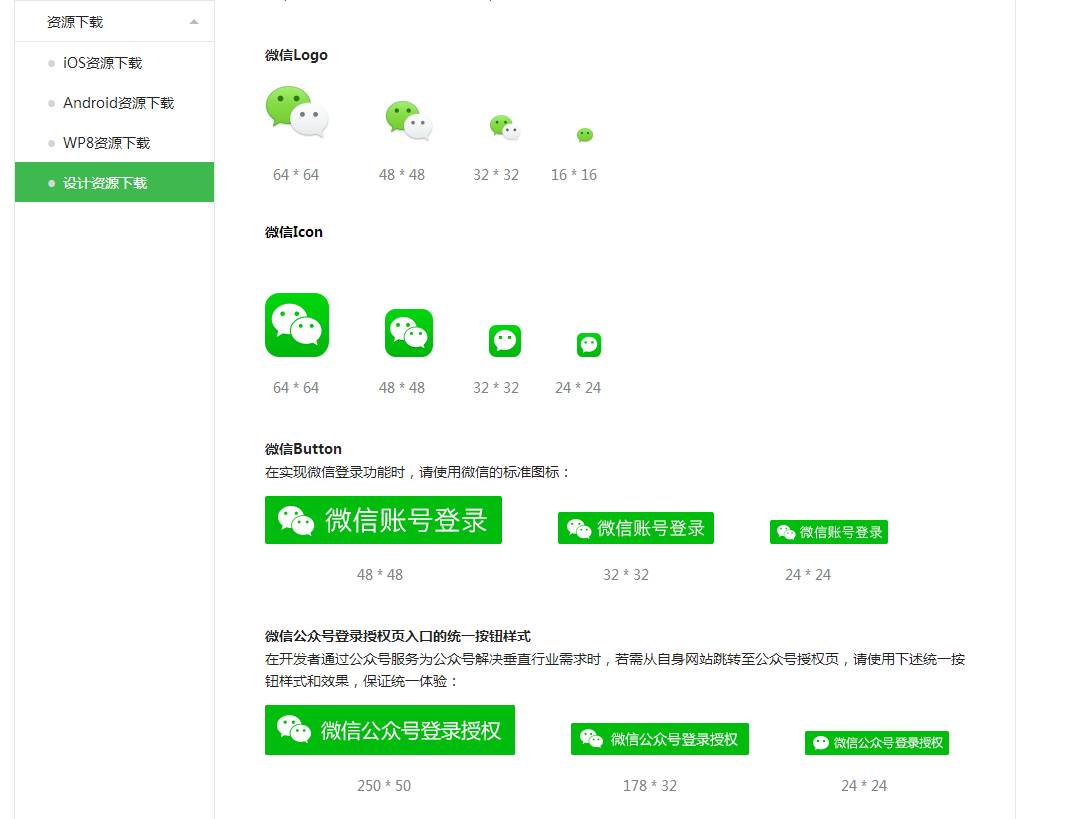Click the 178 * 32 微信公众号登录授权 button
The width and height of the screenshot is (1066, 819).
point(659,739)
